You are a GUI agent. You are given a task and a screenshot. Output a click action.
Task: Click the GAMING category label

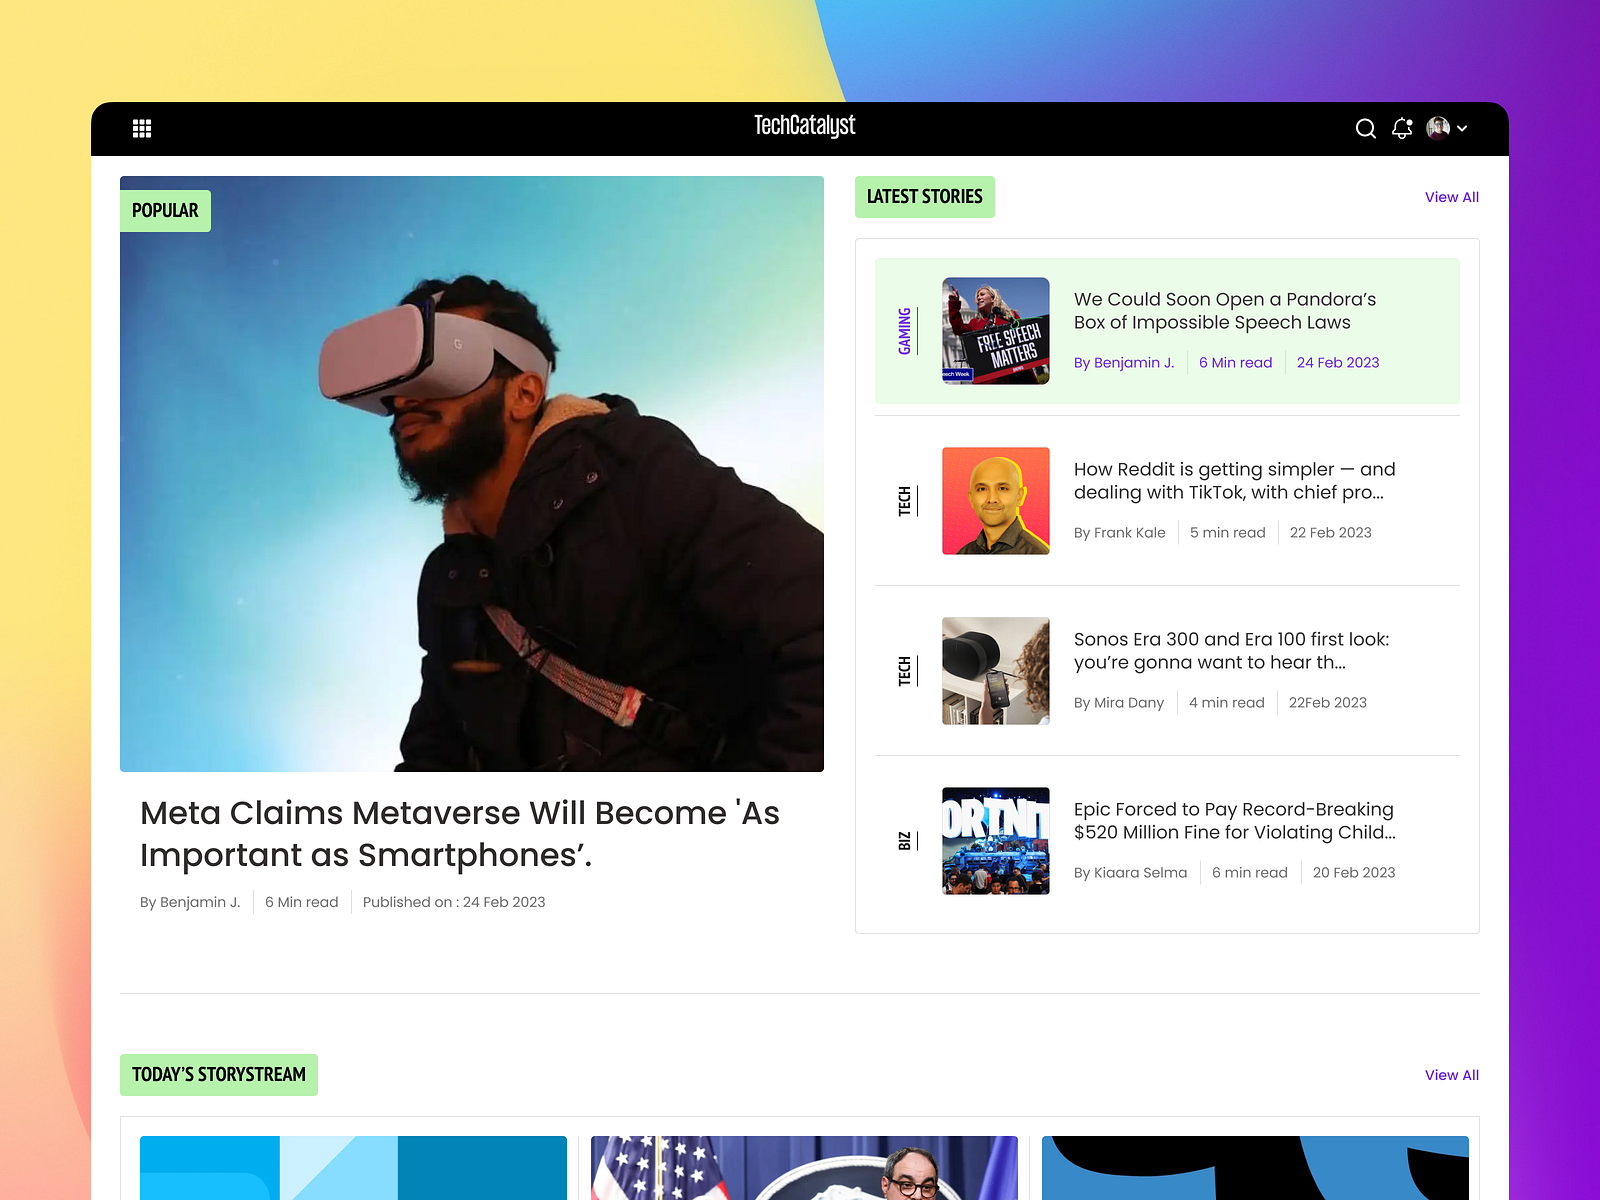click(x=905, y=331)
